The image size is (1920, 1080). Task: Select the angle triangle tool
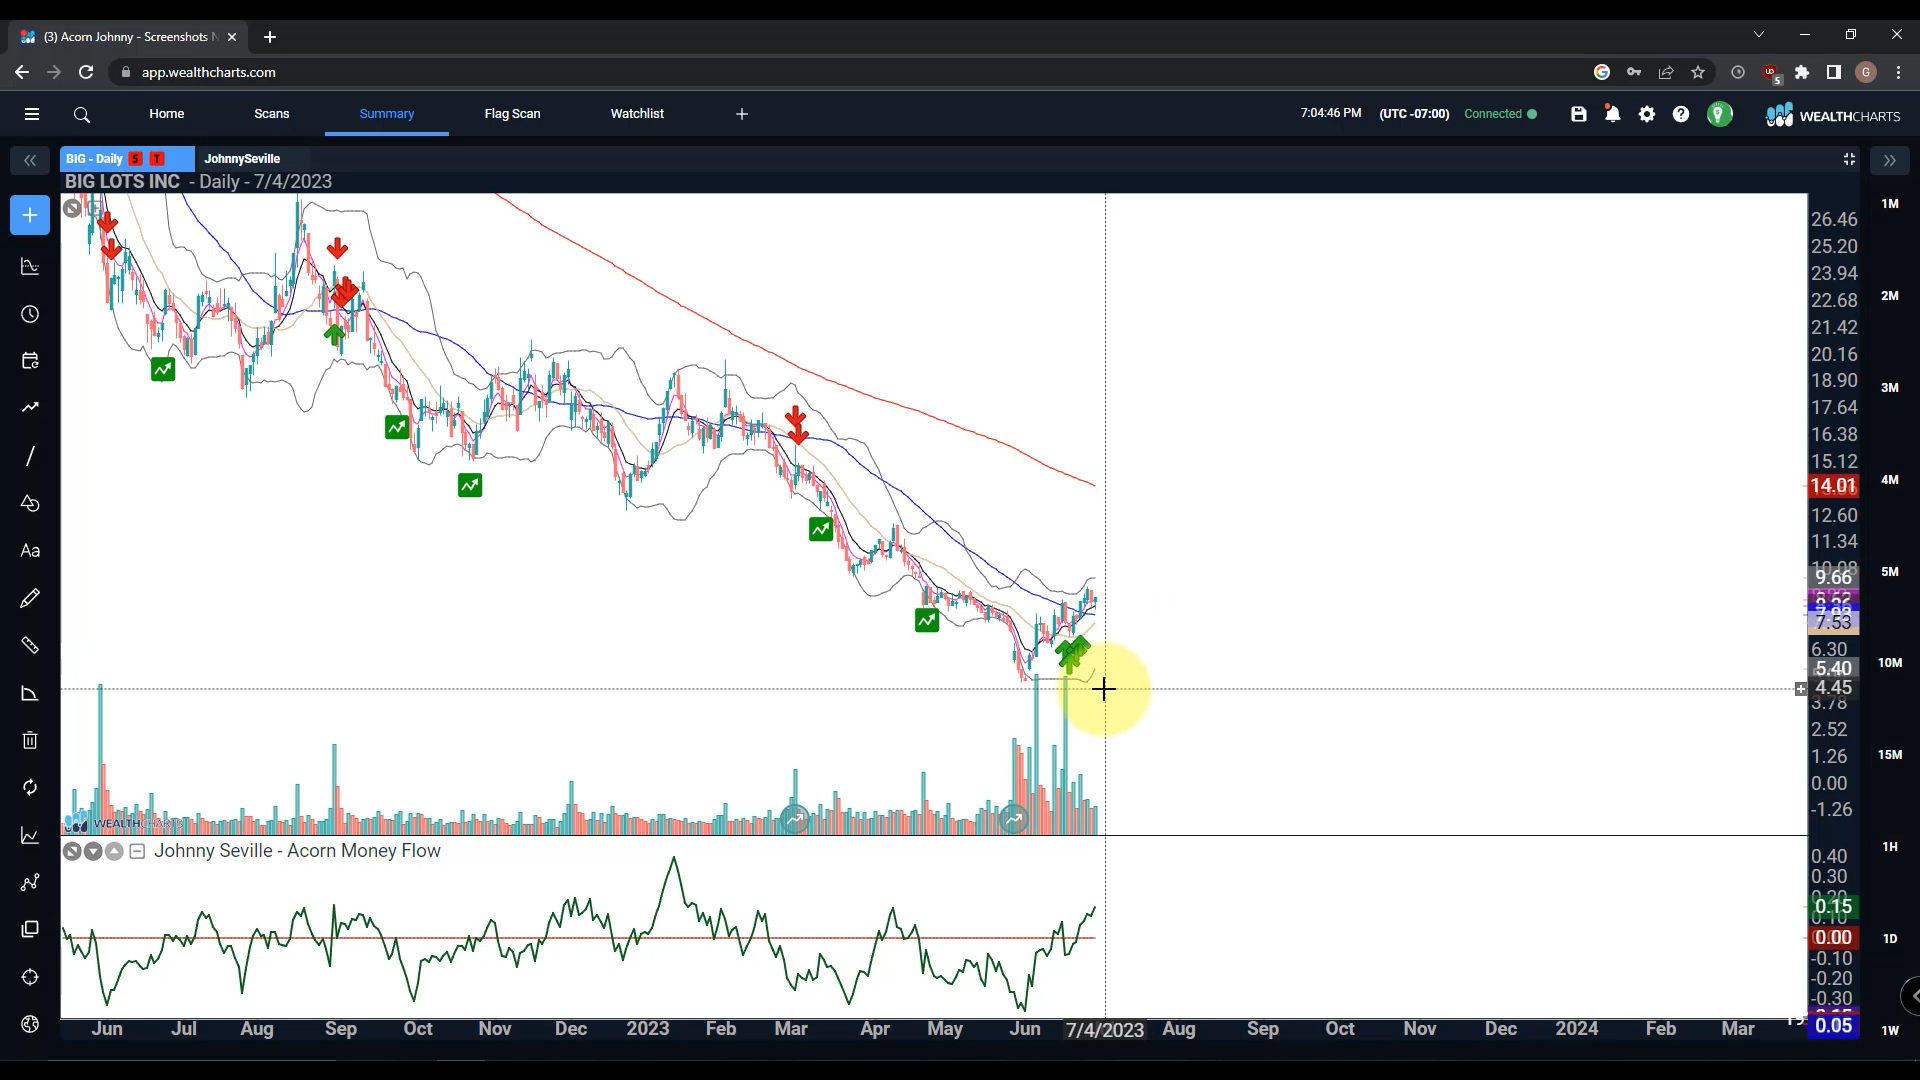coord(30,693)
